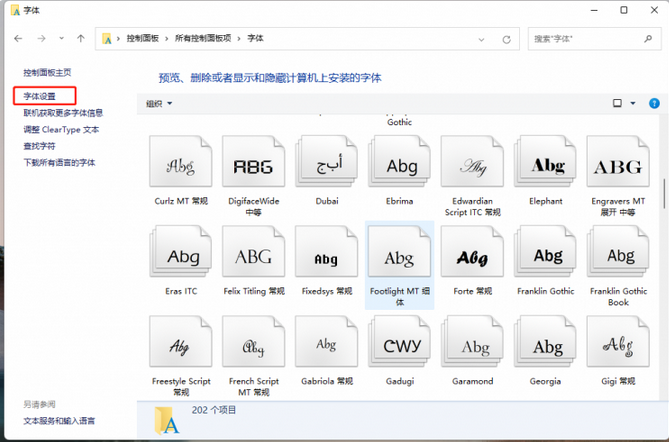The width and height of the screenshot is (669, 442).
Task: Select the Forte font icon
Action: coord(472,252)
